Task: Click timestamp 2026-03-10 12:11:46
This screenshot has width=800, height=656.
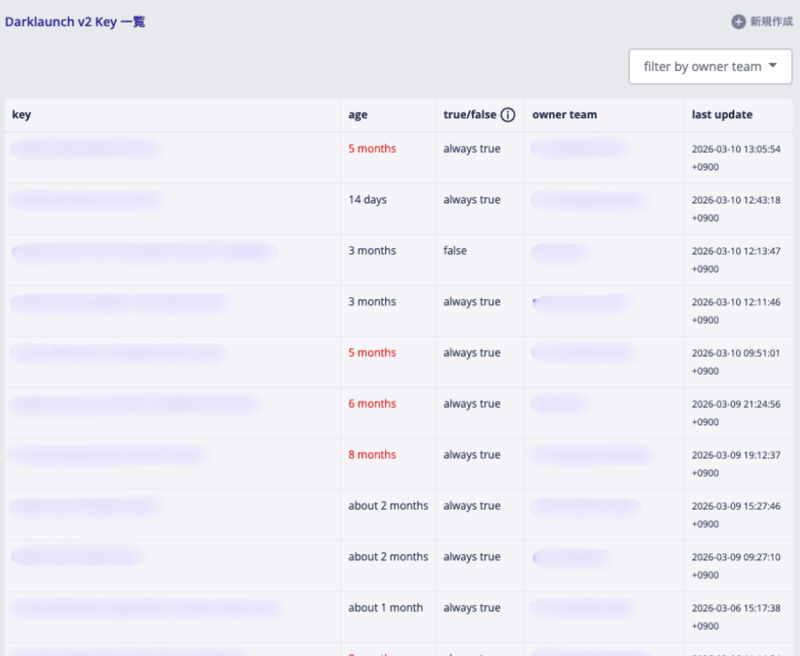Action: click(x=736, y=311)
